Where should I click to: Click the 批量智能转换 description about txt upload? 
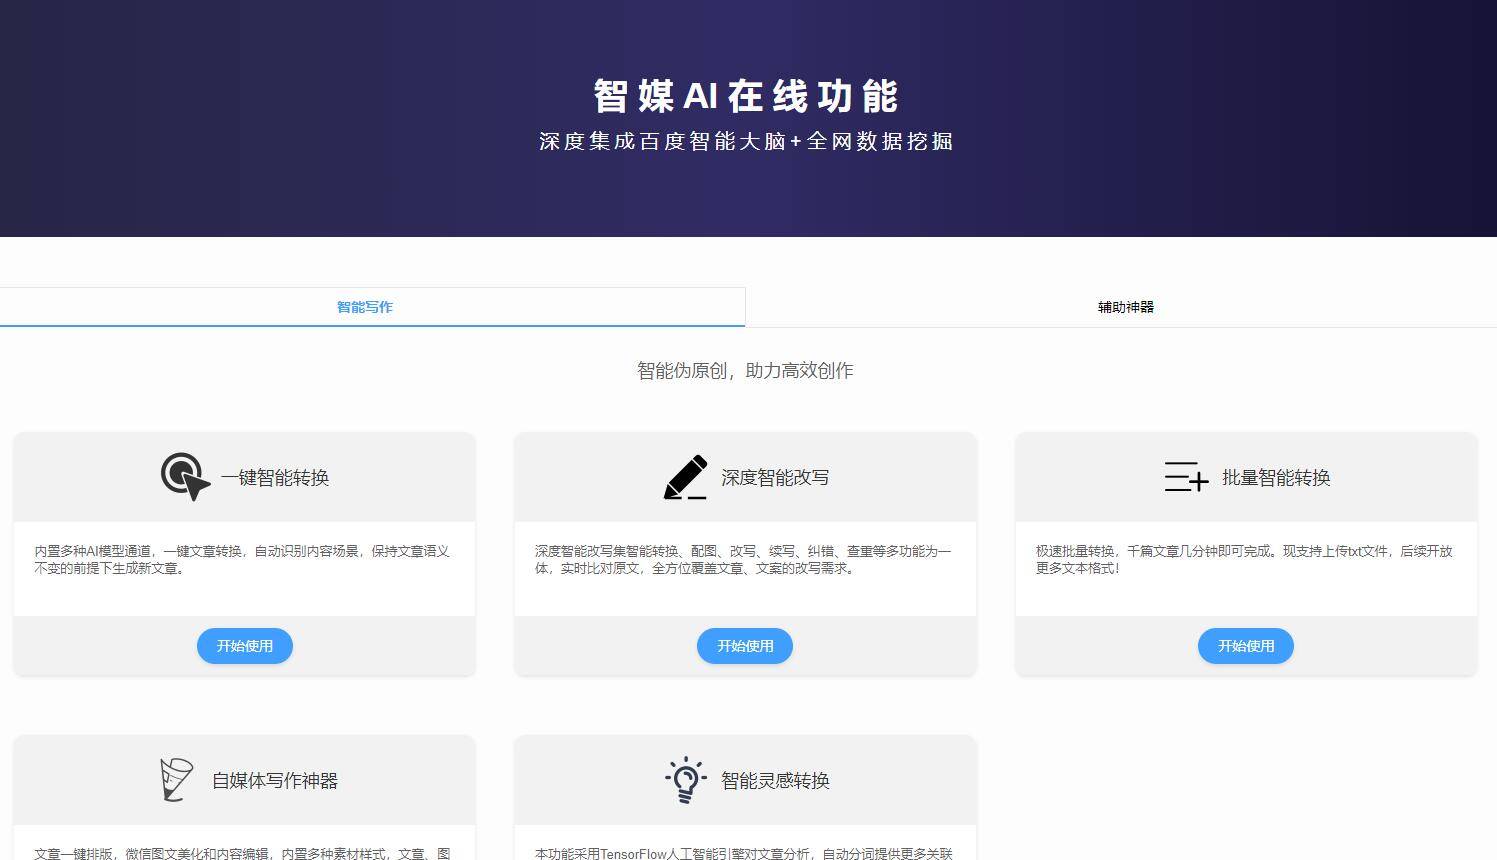click(1243, 560)
